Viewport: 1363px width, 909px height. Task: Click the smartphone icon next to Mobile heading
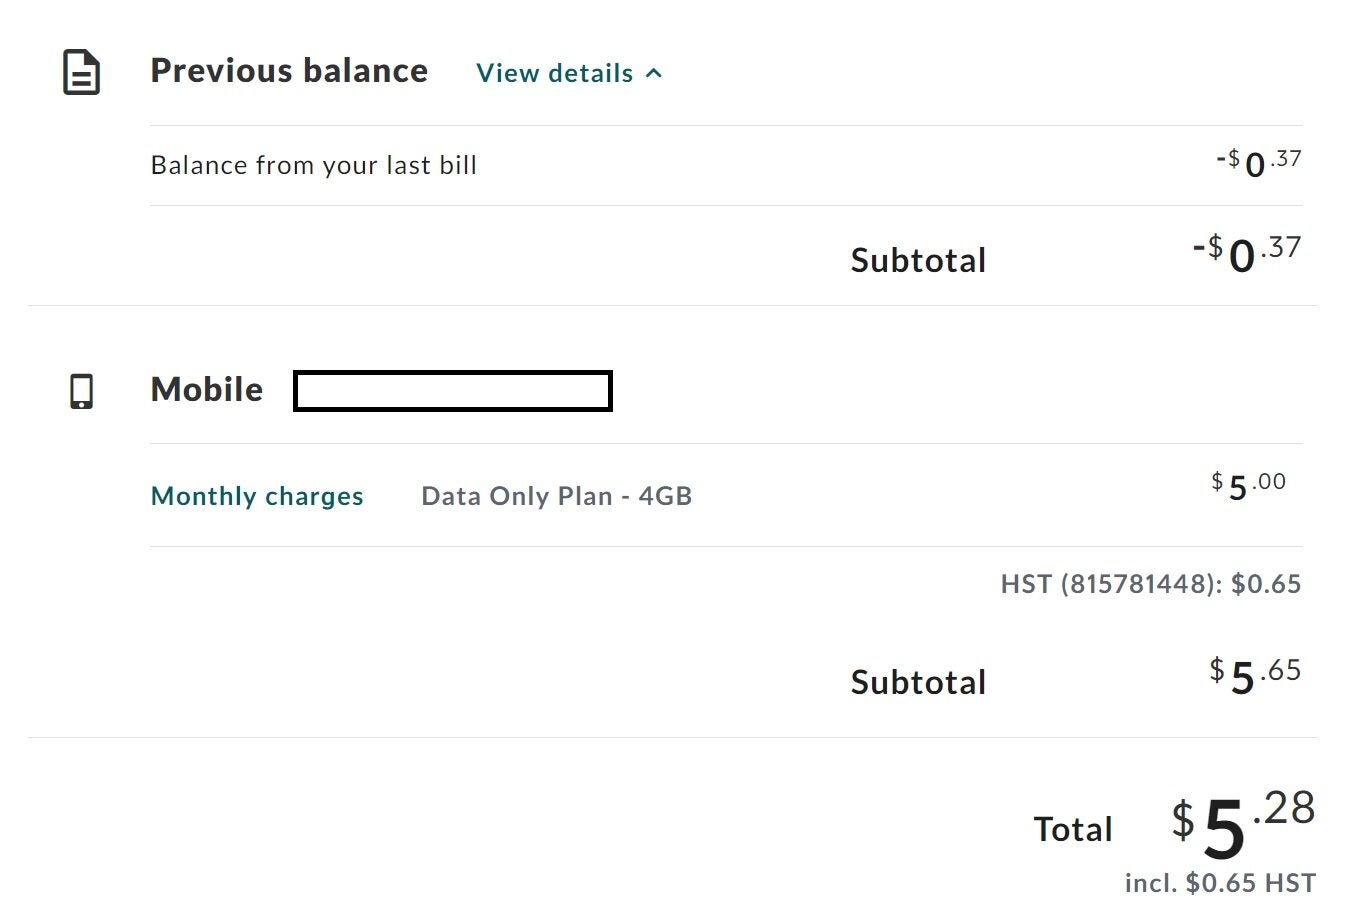pos(81,392)
